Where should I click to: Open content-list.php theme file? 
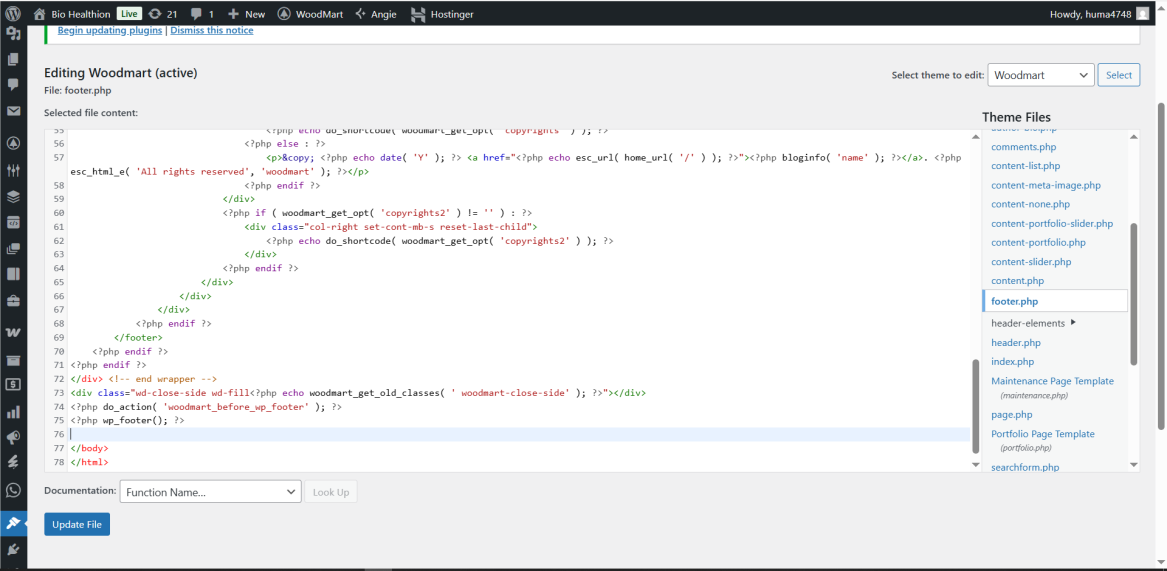[x=1026, y=166]
